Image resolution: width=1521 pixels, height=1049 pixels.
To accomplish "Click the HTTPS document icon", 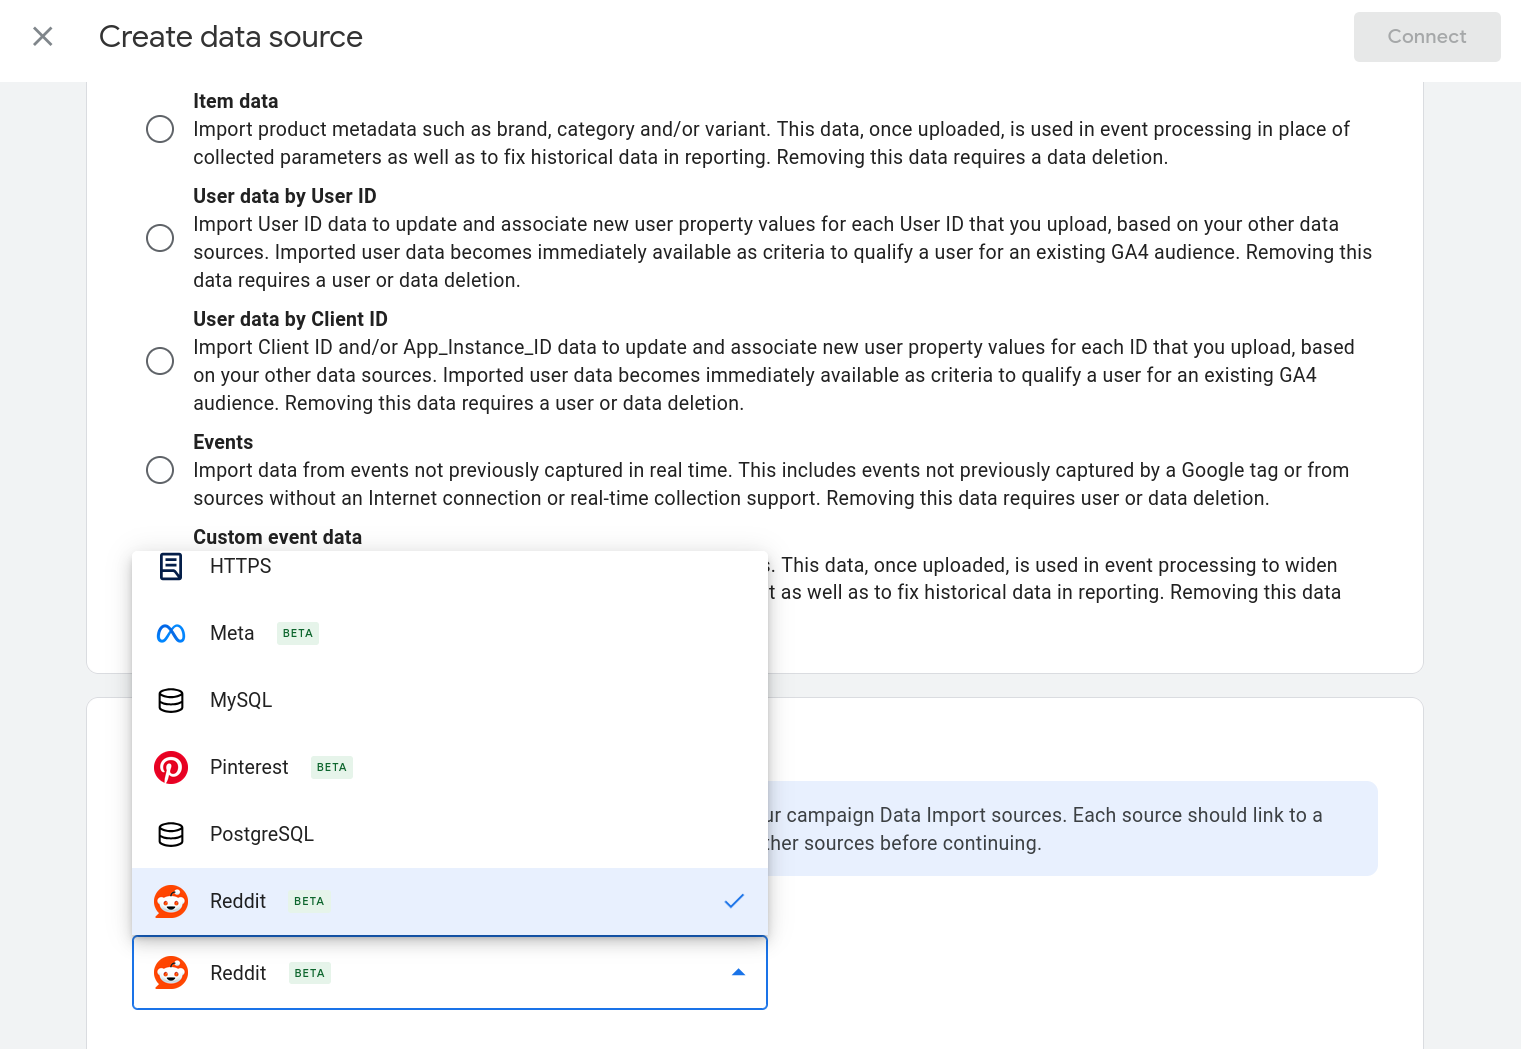I will [x=171, y=567].
